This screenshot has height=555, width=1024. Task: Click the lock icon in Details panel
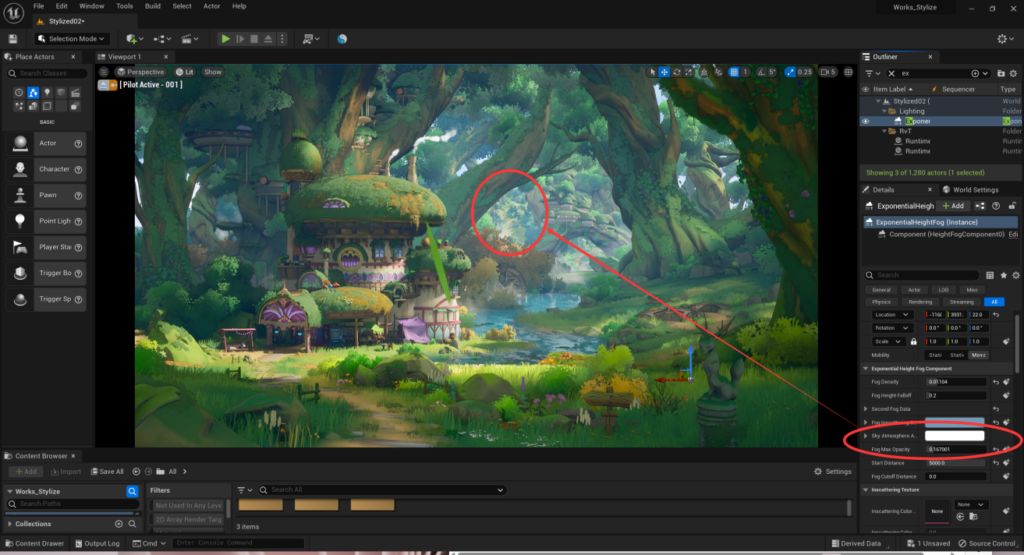point(1011,205)
